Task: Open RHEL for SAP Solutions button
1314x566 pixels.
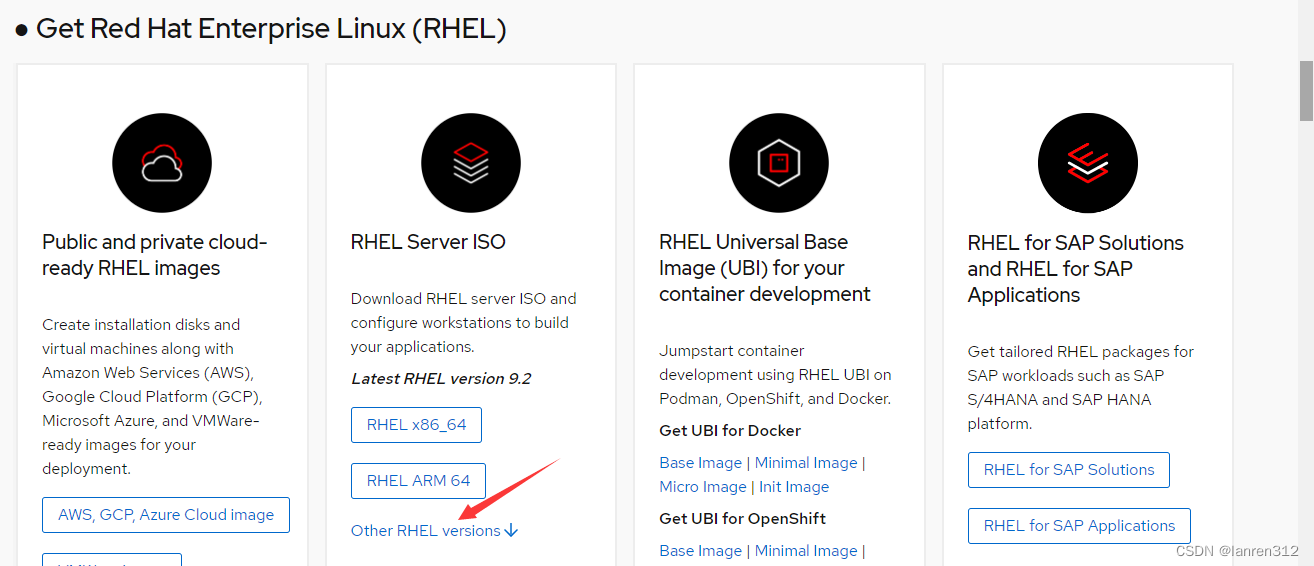Action: click(1069, 469)
